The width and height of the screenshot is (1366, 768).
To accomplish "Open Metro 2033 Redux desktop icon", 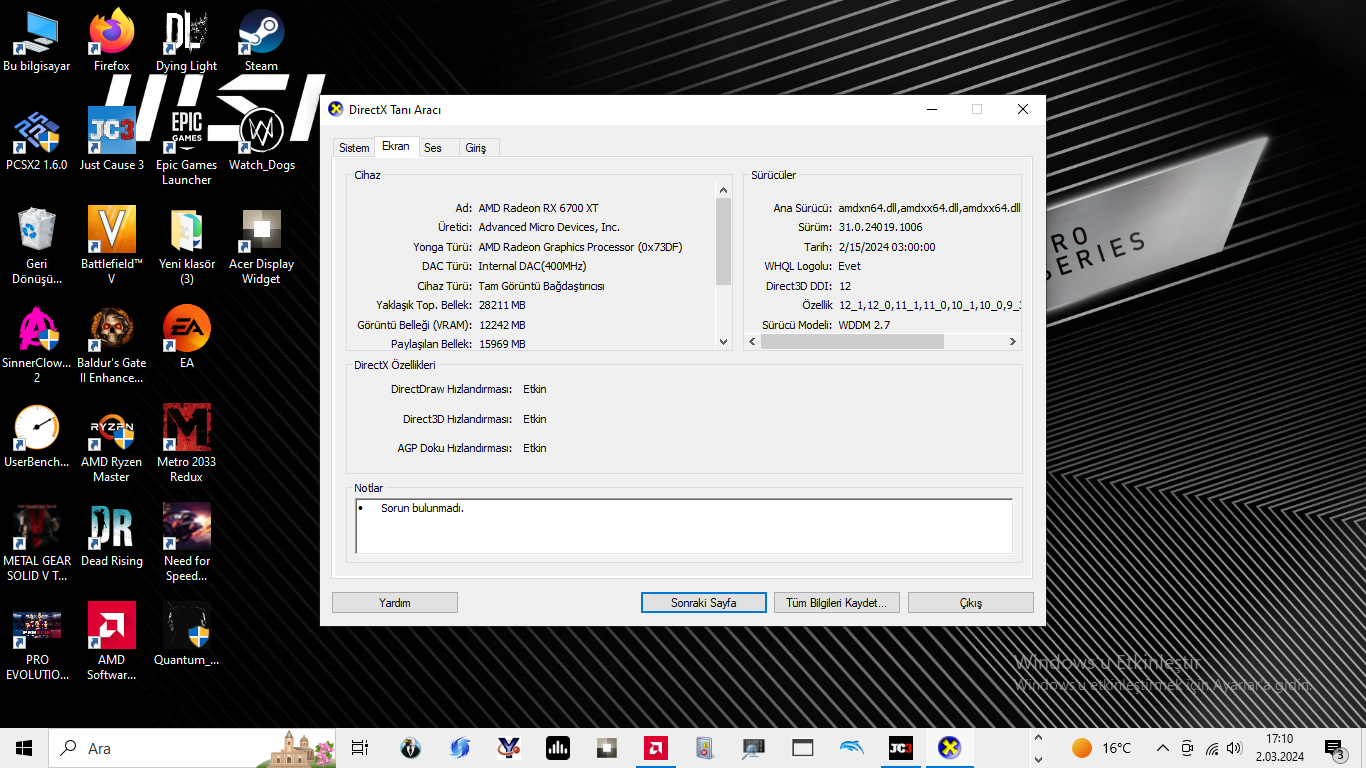I will pos(186,430).
